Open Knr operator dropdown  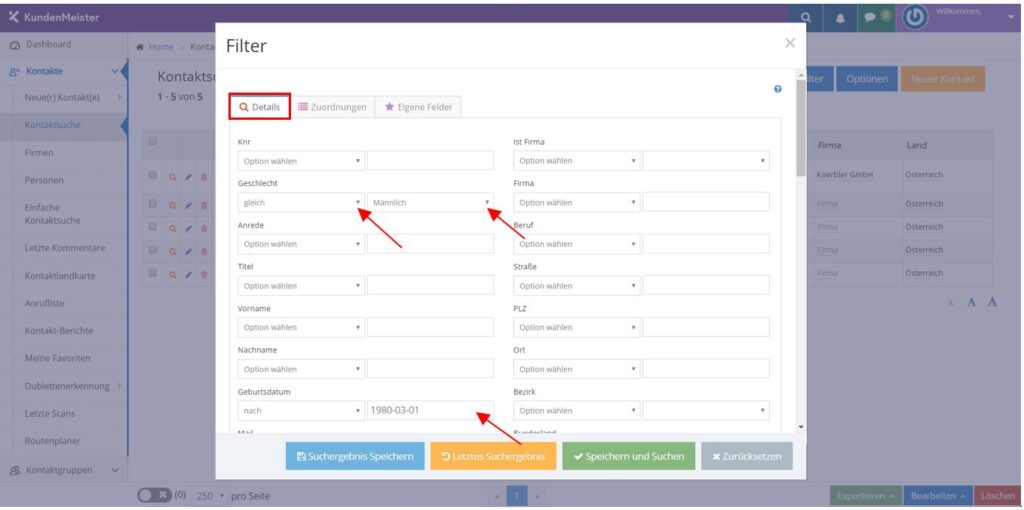pyautogui.click(x=301, y=161)
